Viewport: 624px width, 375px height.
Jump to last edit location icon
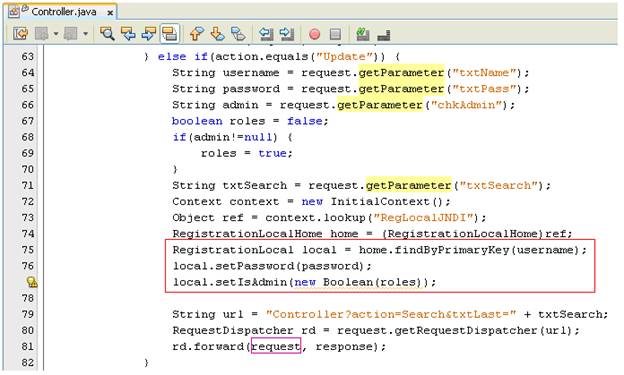point(20,34)
